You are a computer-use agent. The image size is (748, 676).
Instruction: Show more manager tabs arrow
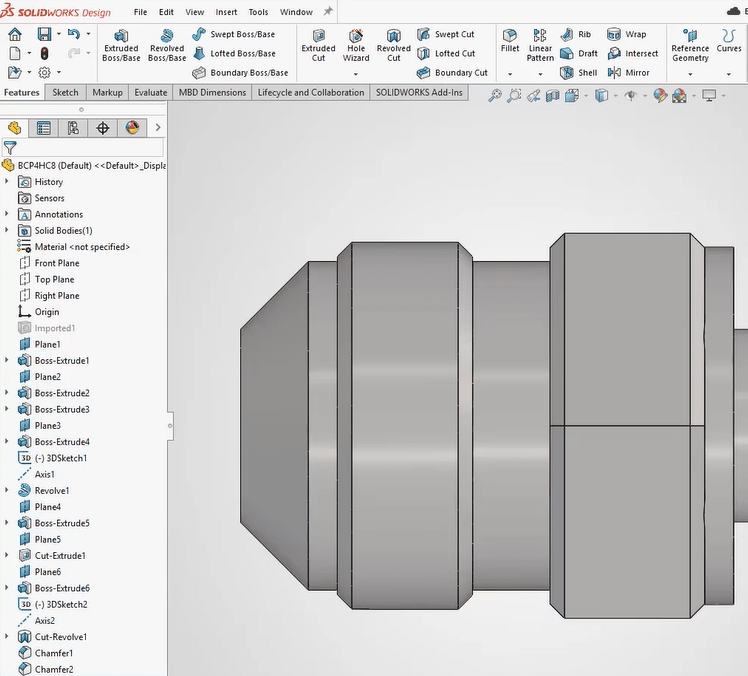(x=158, y=127)
